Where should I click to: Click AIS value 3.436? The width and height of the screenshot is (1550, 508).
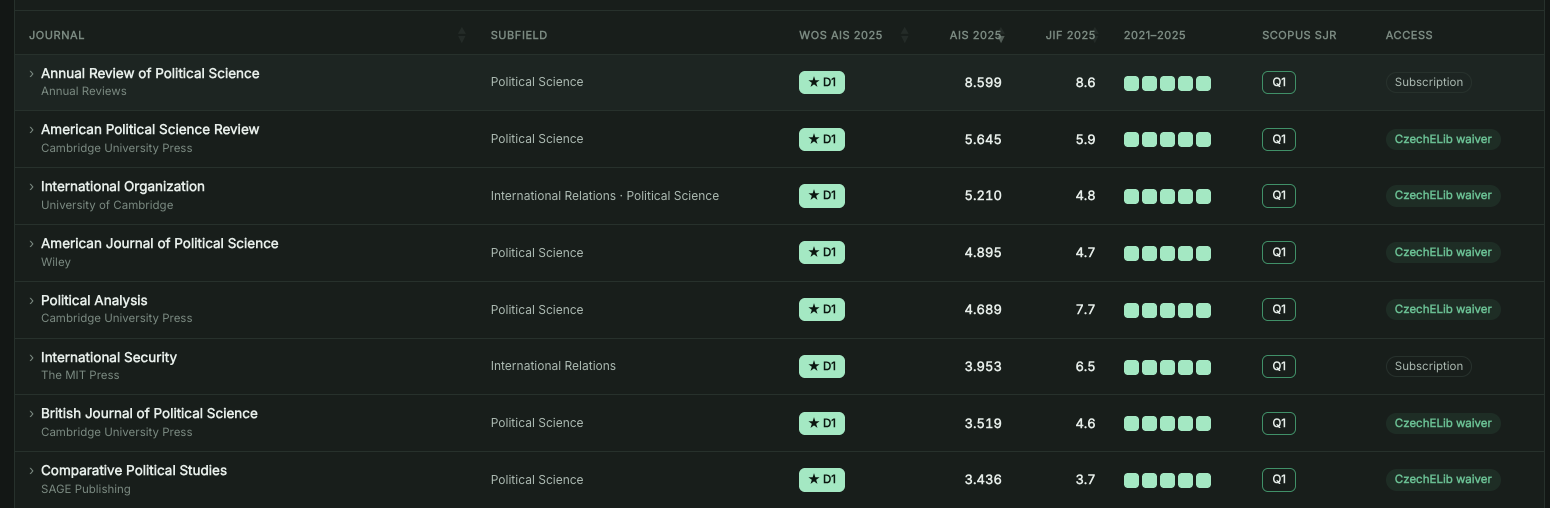983,479
